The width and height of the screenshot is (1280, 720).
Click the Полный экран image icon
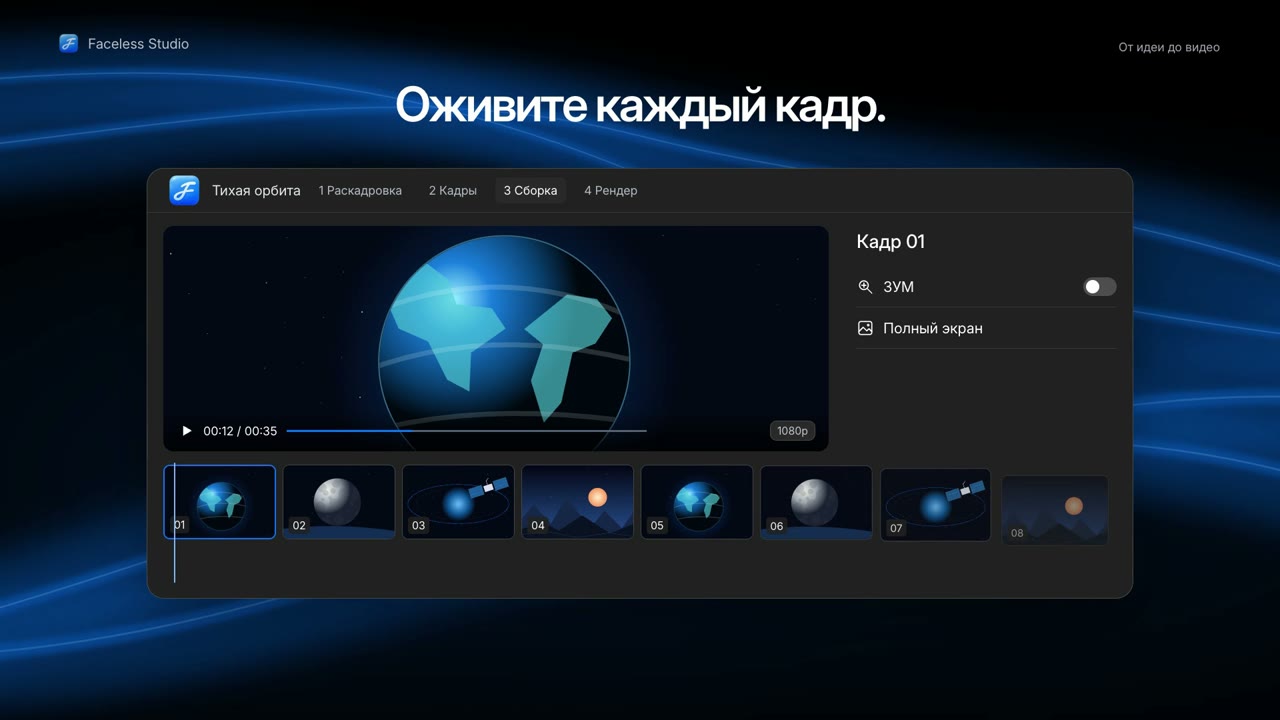pos(865,328)
